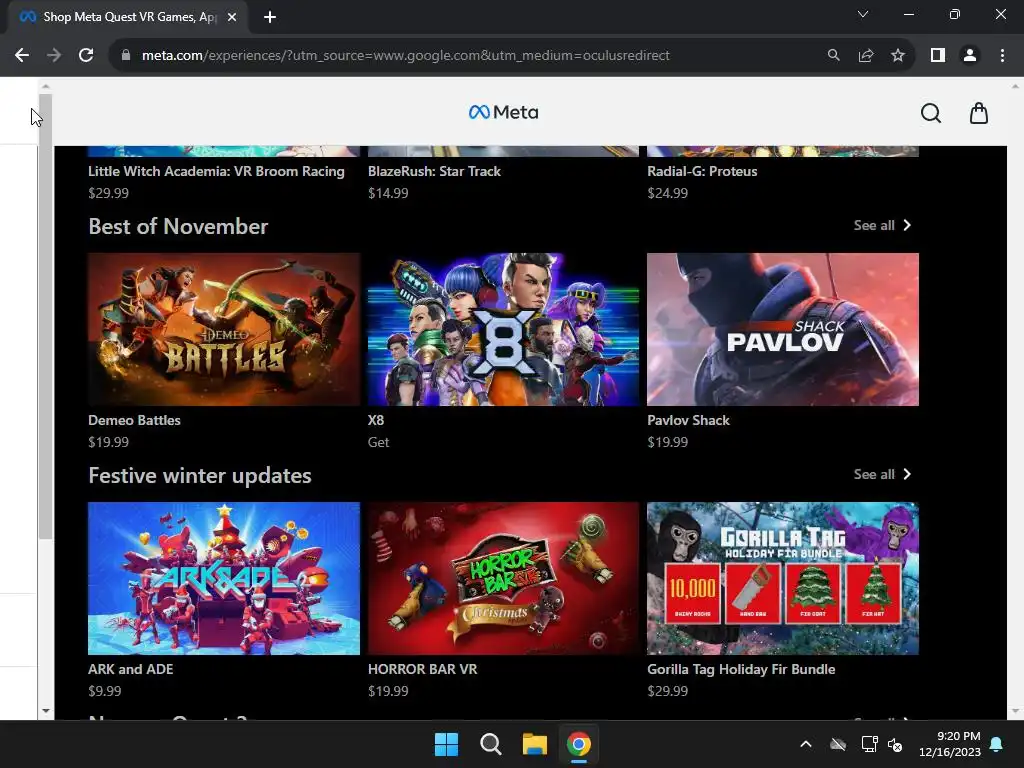Screen dimensions: 1024x768
Task: Open the taskbar clock and date
Action: (x=950, y=744)
